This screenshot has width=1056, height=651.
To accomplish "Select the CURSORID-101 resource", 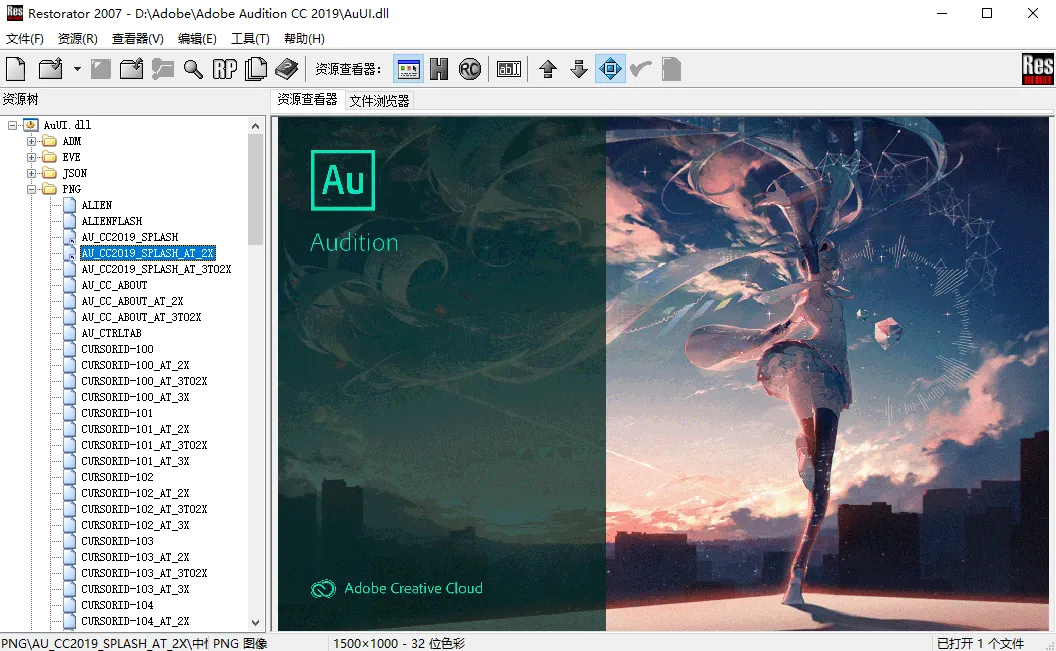I will (117, 413).
